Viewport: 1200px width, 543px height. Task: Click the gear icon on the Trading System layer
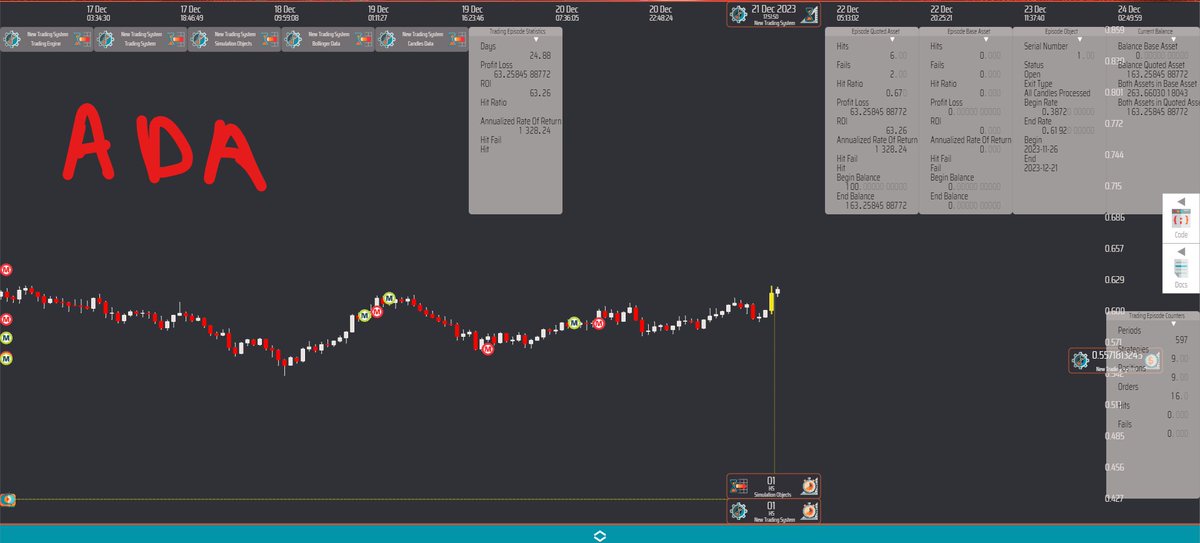tap(106, 40)
